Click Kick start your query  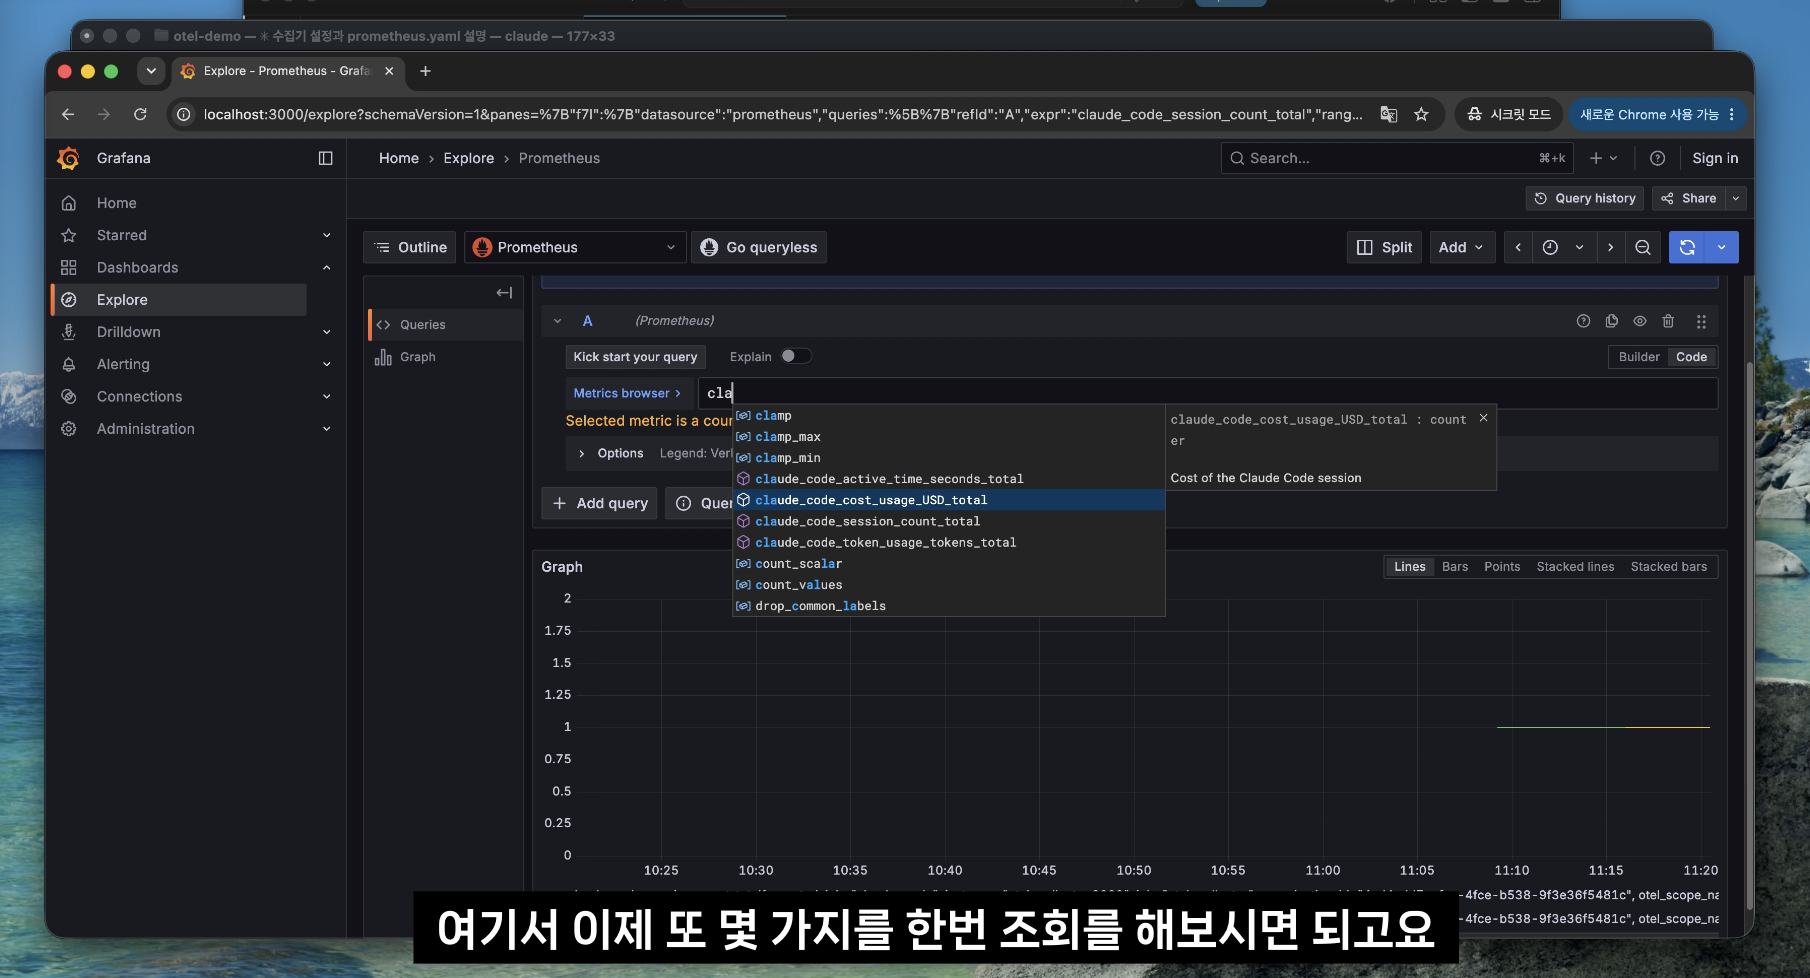pyautogui.click(x=635, y=357)
